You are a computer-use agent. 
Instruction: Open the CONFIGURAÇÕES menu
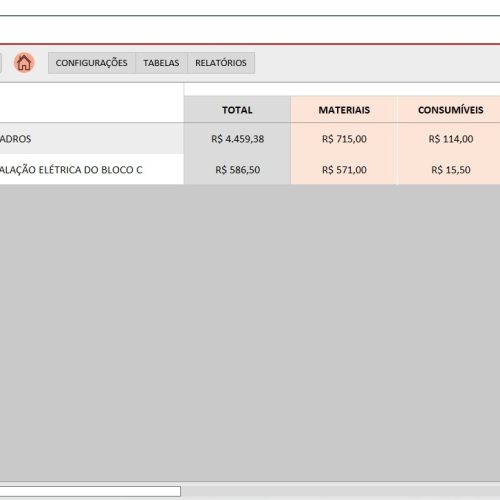pyautogui.click(x=92, y=63)
